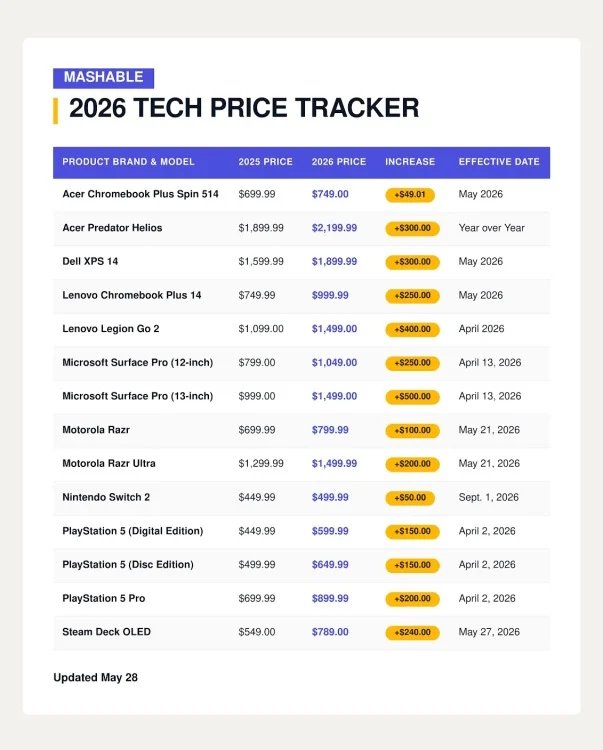Screen dimensions: 603x750
Task: Click the MASHABLE logo badge
Action: (x=103, y=78)
